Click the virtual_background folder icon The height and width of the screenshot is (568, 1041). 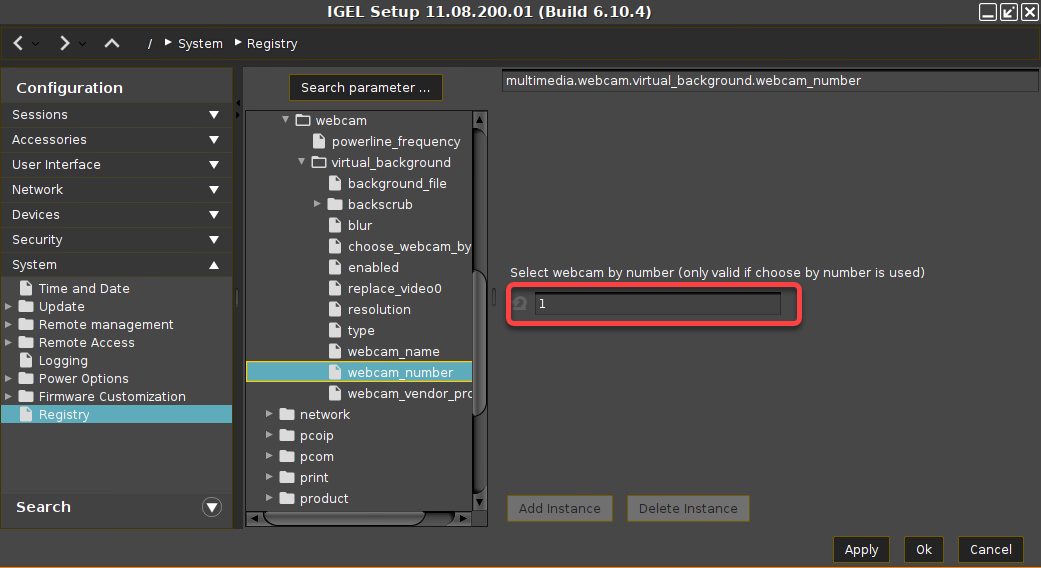(319, 163)
